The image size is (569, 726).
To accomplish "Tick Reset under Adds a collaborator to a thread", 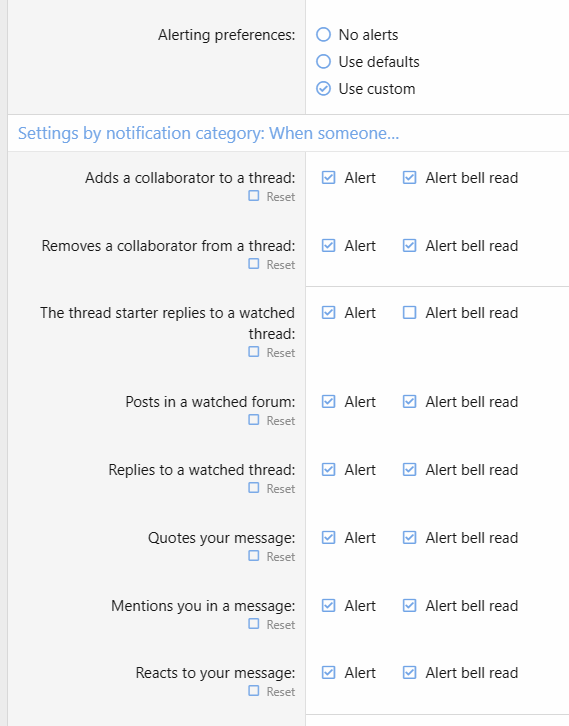I will [254, 196].
